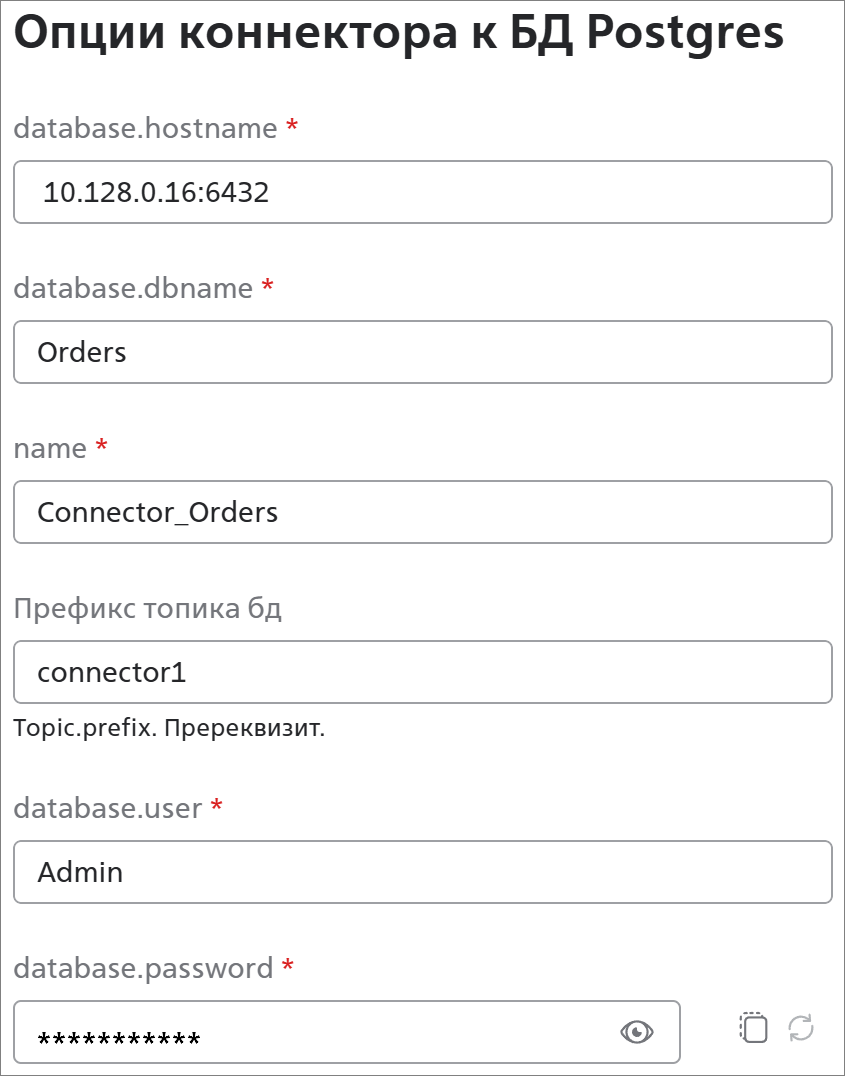Click the red asterisk beside database.password

click(288, 964)
